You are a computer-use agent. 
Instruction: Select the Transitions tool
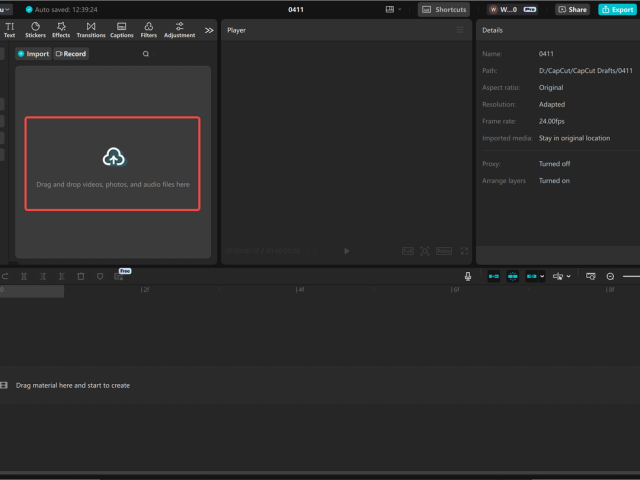tap(91, 30)
